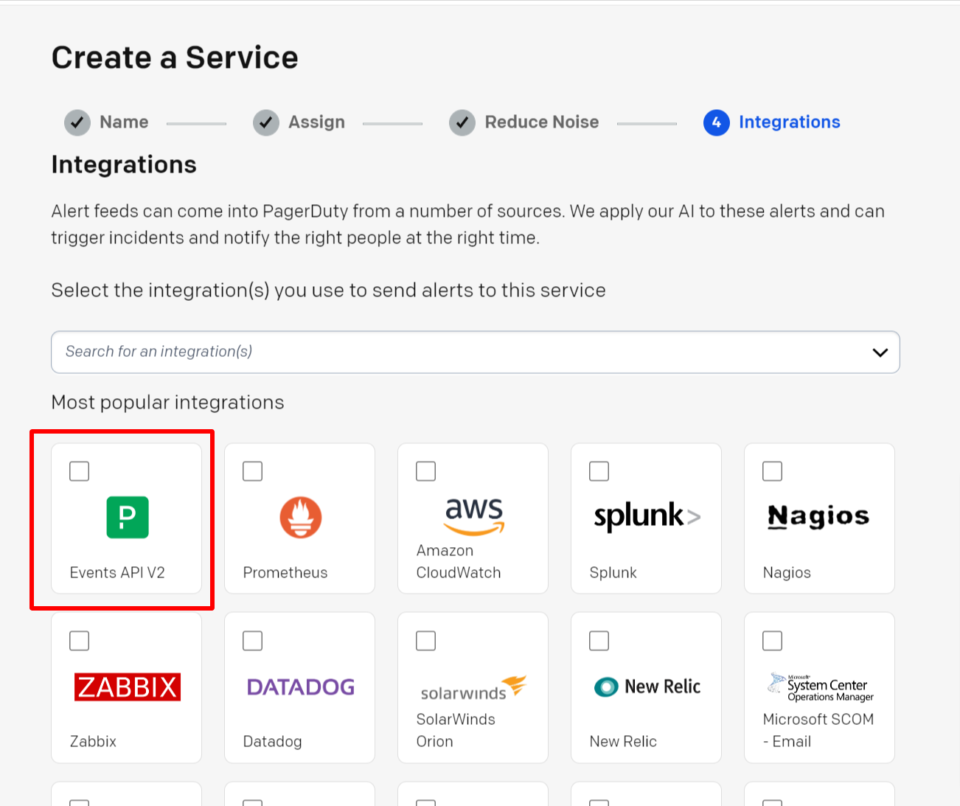Open the integrations search dropdown chevron
This screenshot has width=960, height=806.
pyautogui.click(x=880, y=352)
